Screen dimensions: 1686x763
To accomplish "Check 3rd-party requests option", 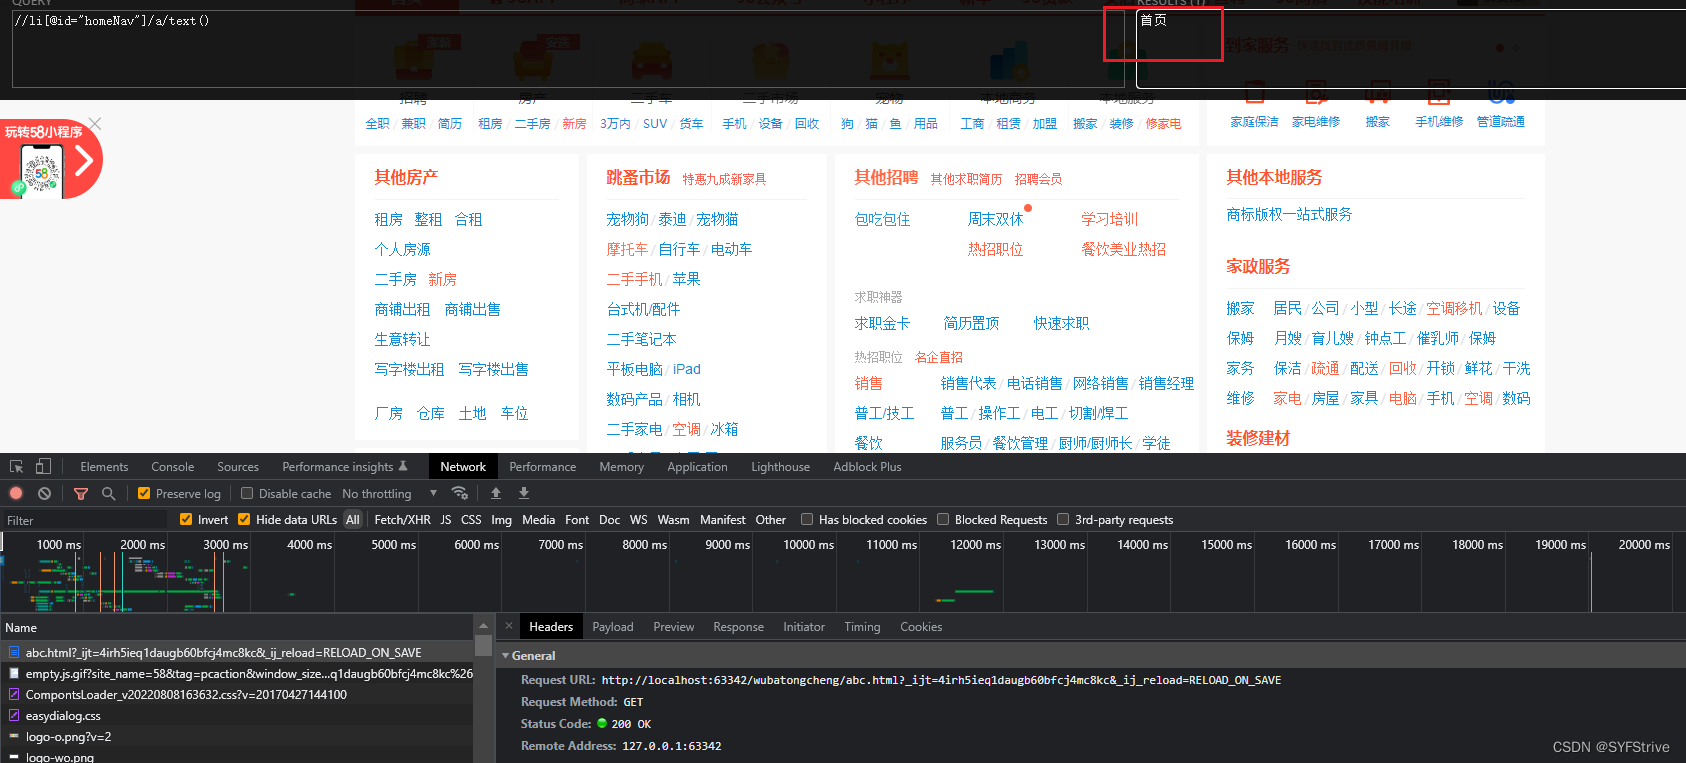I will (x=1063, y=519).
